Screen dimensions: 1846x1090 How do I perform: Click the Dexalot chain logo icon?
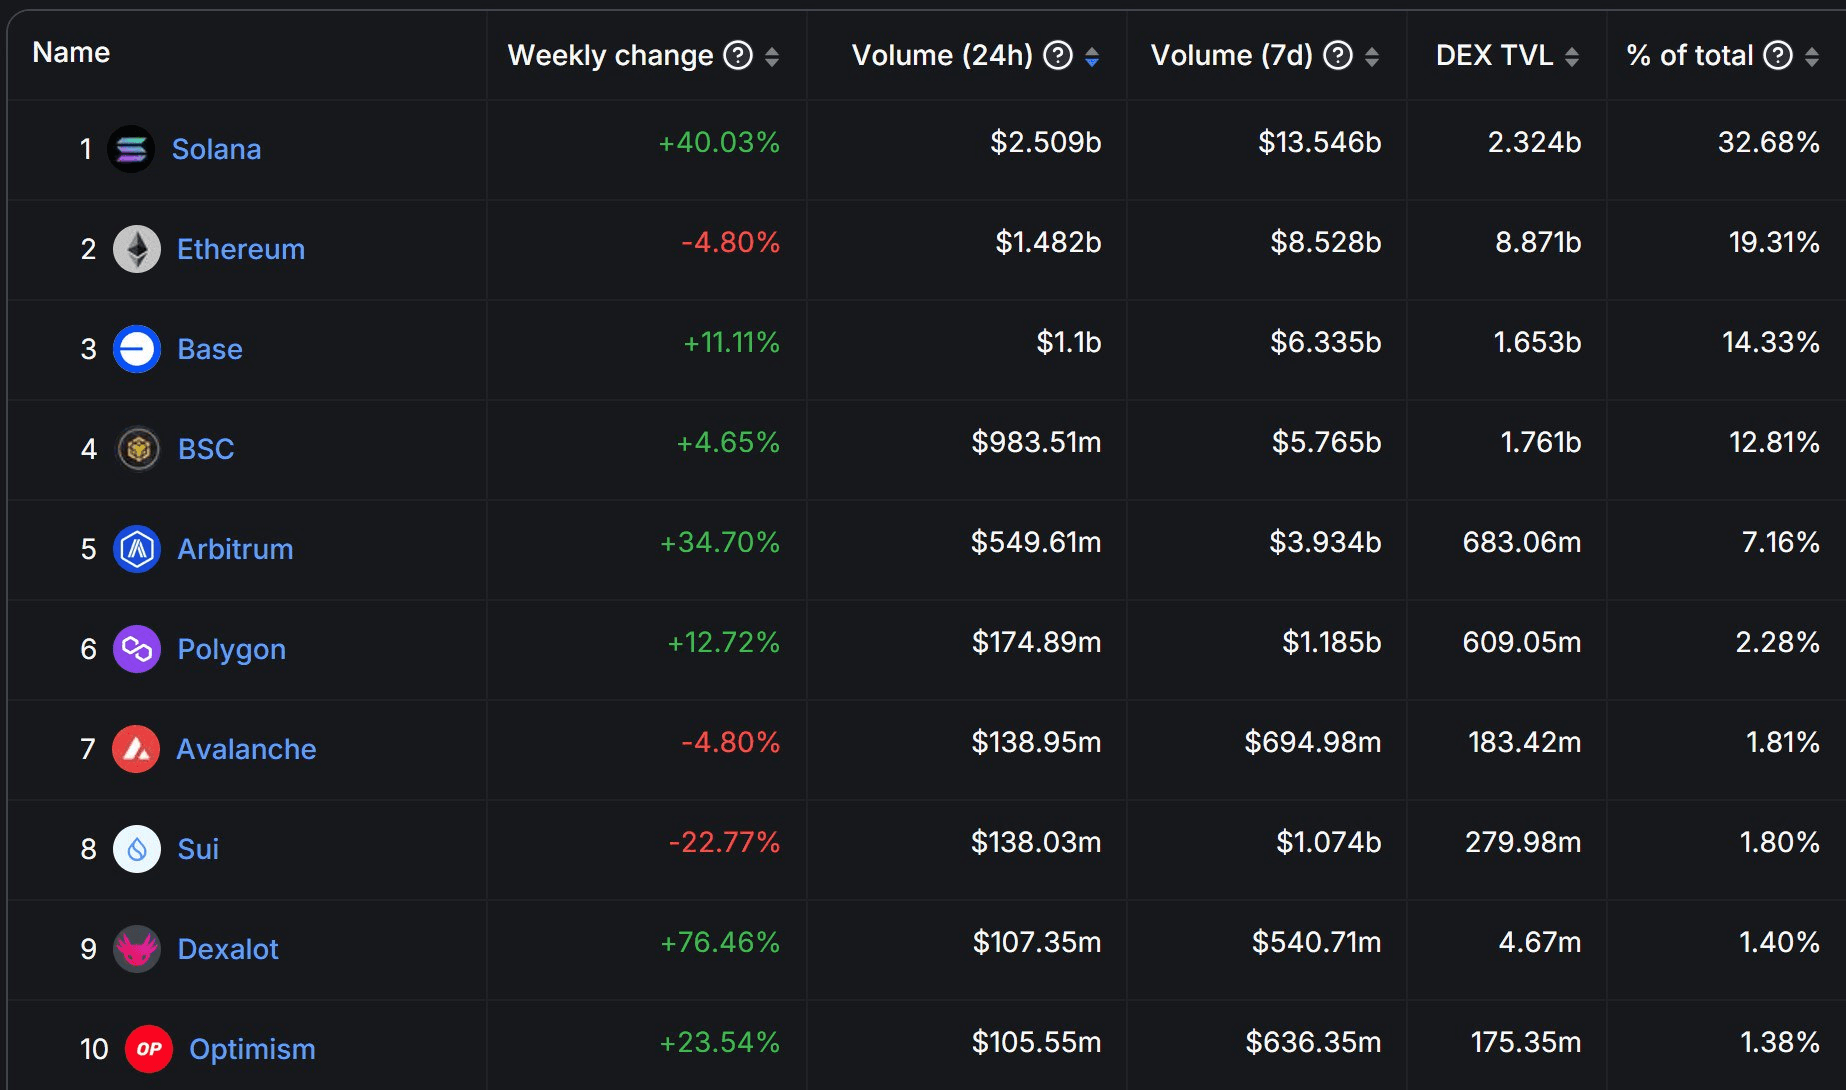(x=137, y=949)
